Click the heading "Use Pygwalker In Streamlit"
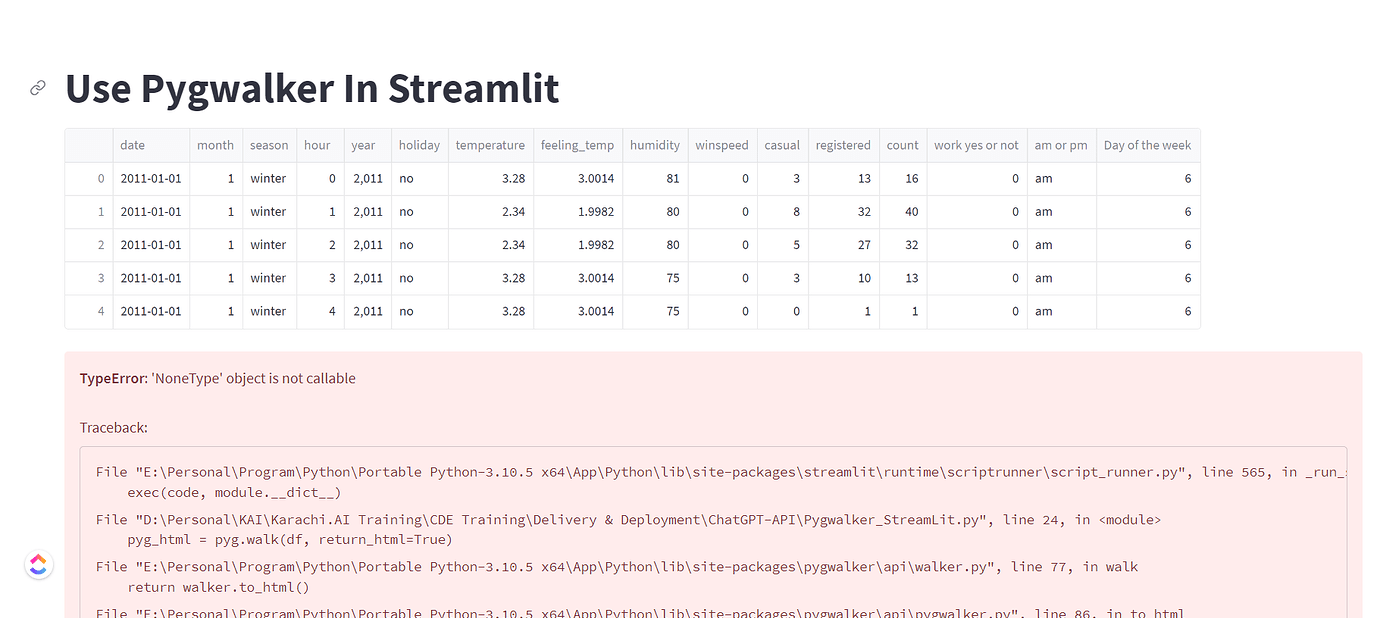1380x618 pixels. (x=311, y=88)
